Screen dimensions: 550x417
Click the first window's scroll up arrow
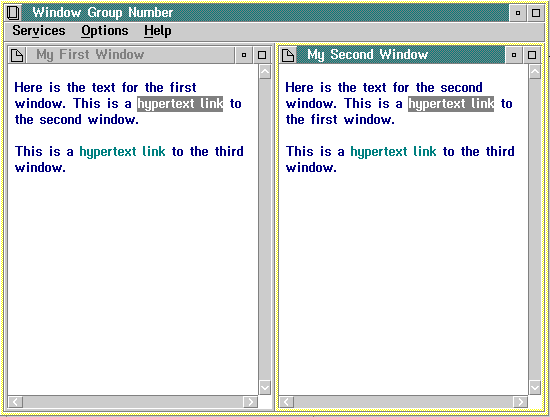coord(265,72)
